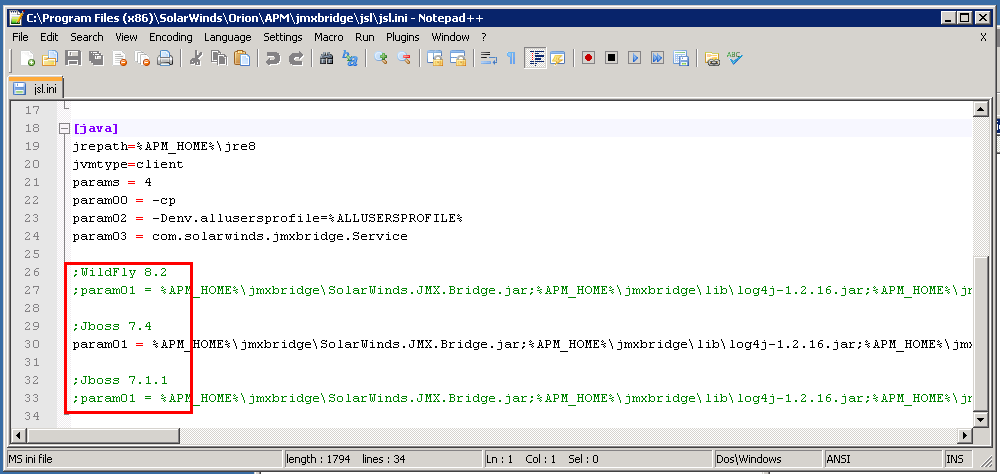
Task: Select the jsl.ini document tab
Action: coord(36,88)
